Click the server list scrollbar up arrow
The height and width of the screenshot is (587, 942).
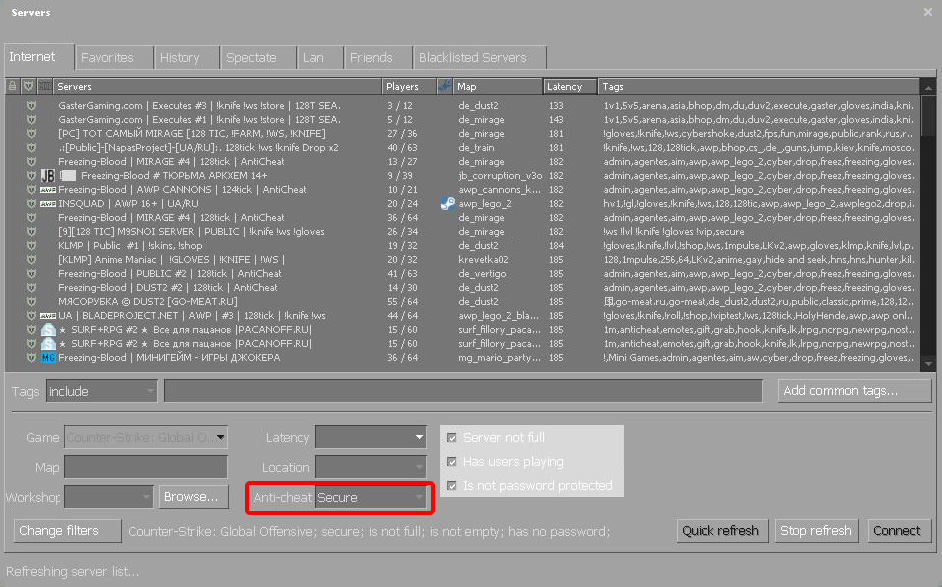click(x=929, y=87)
